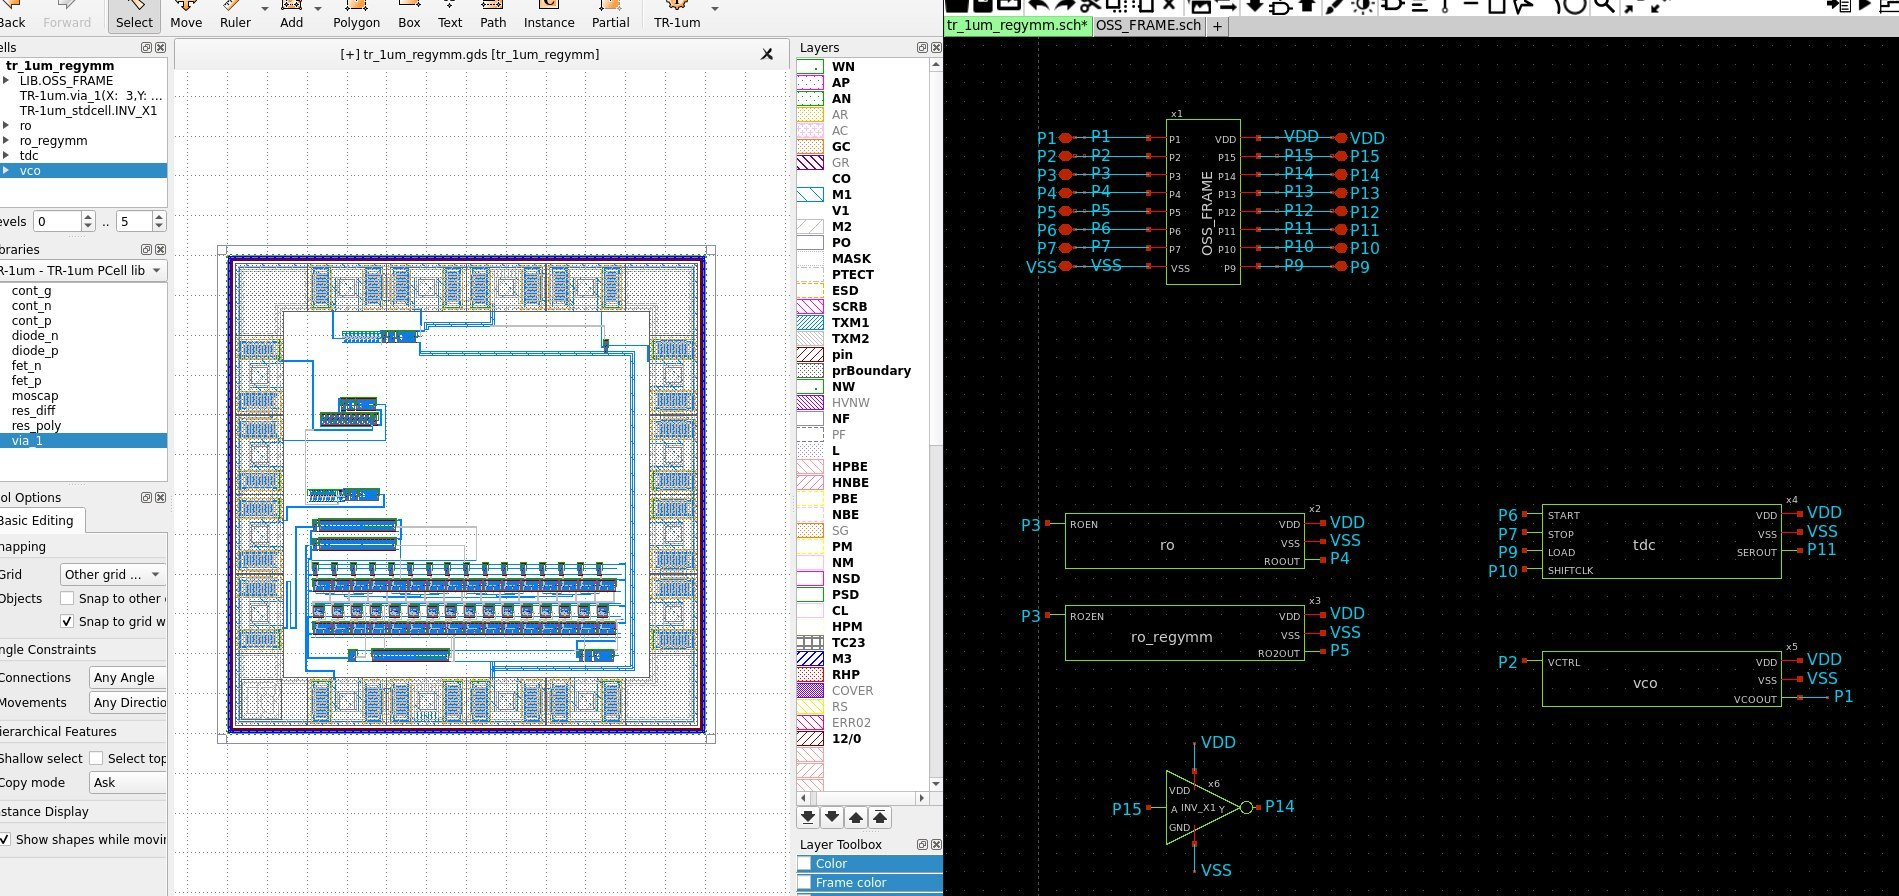
Task: Toggle the 'Snap to other' objects checkbox
Action: click(x=67, y=598)
